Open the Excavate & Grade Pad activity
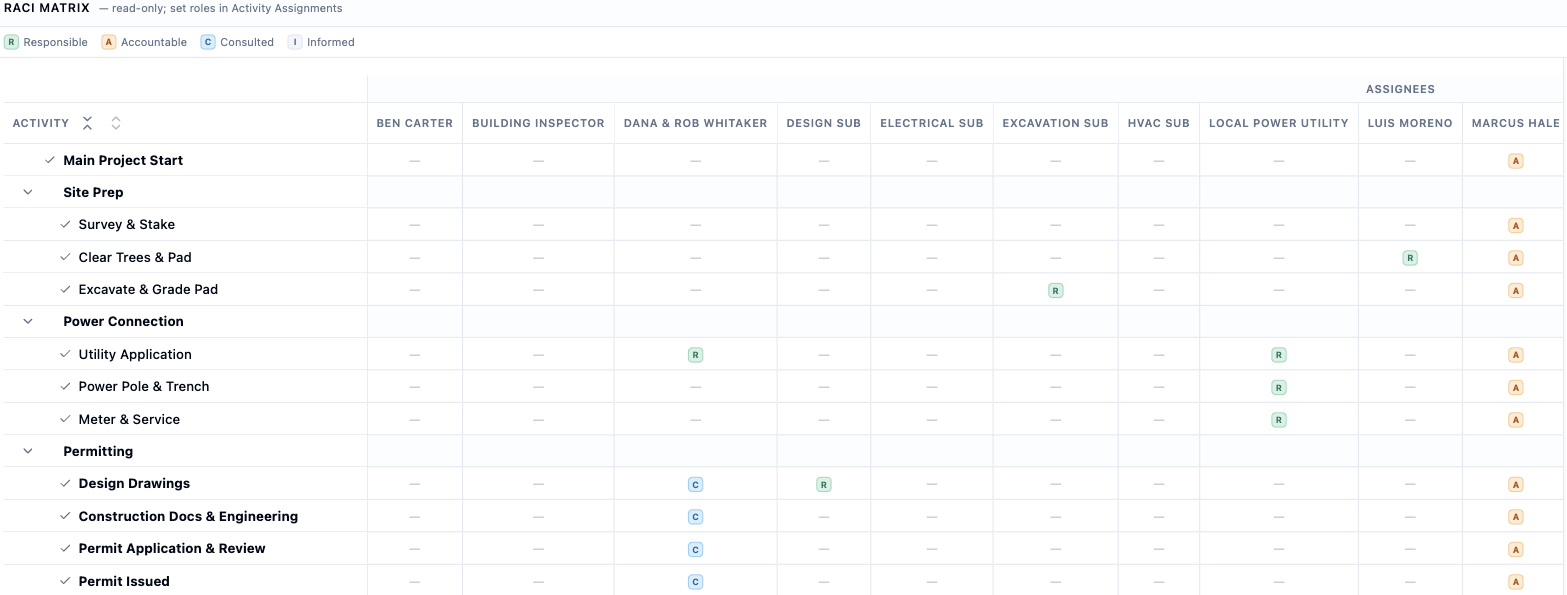 pyautogui.click(x=148, y=289)
